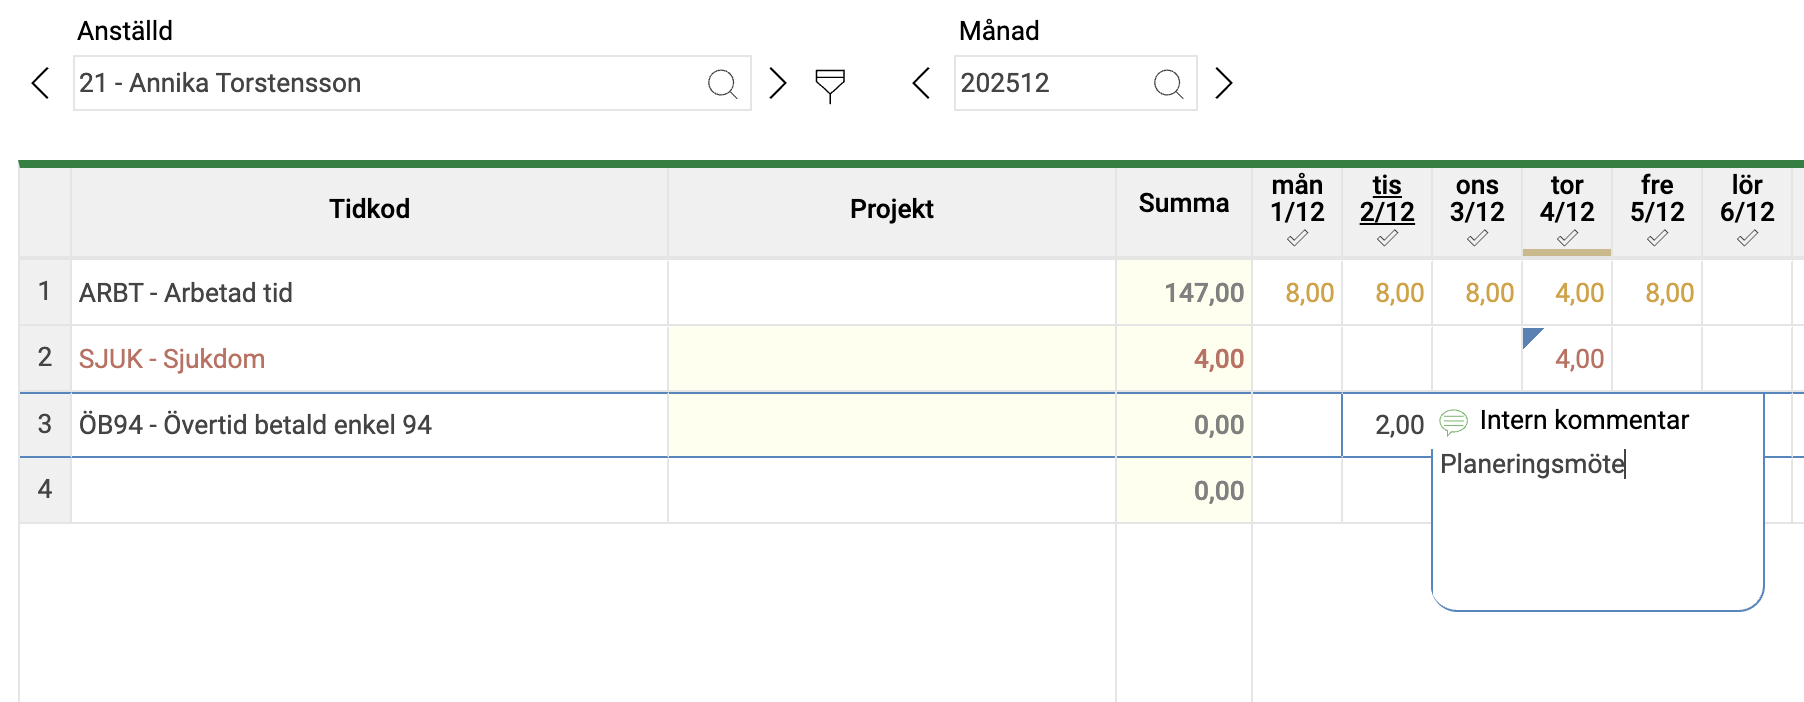1804x702 pixels.
Task: Go to next employee arrow
Action: (777, 83)
